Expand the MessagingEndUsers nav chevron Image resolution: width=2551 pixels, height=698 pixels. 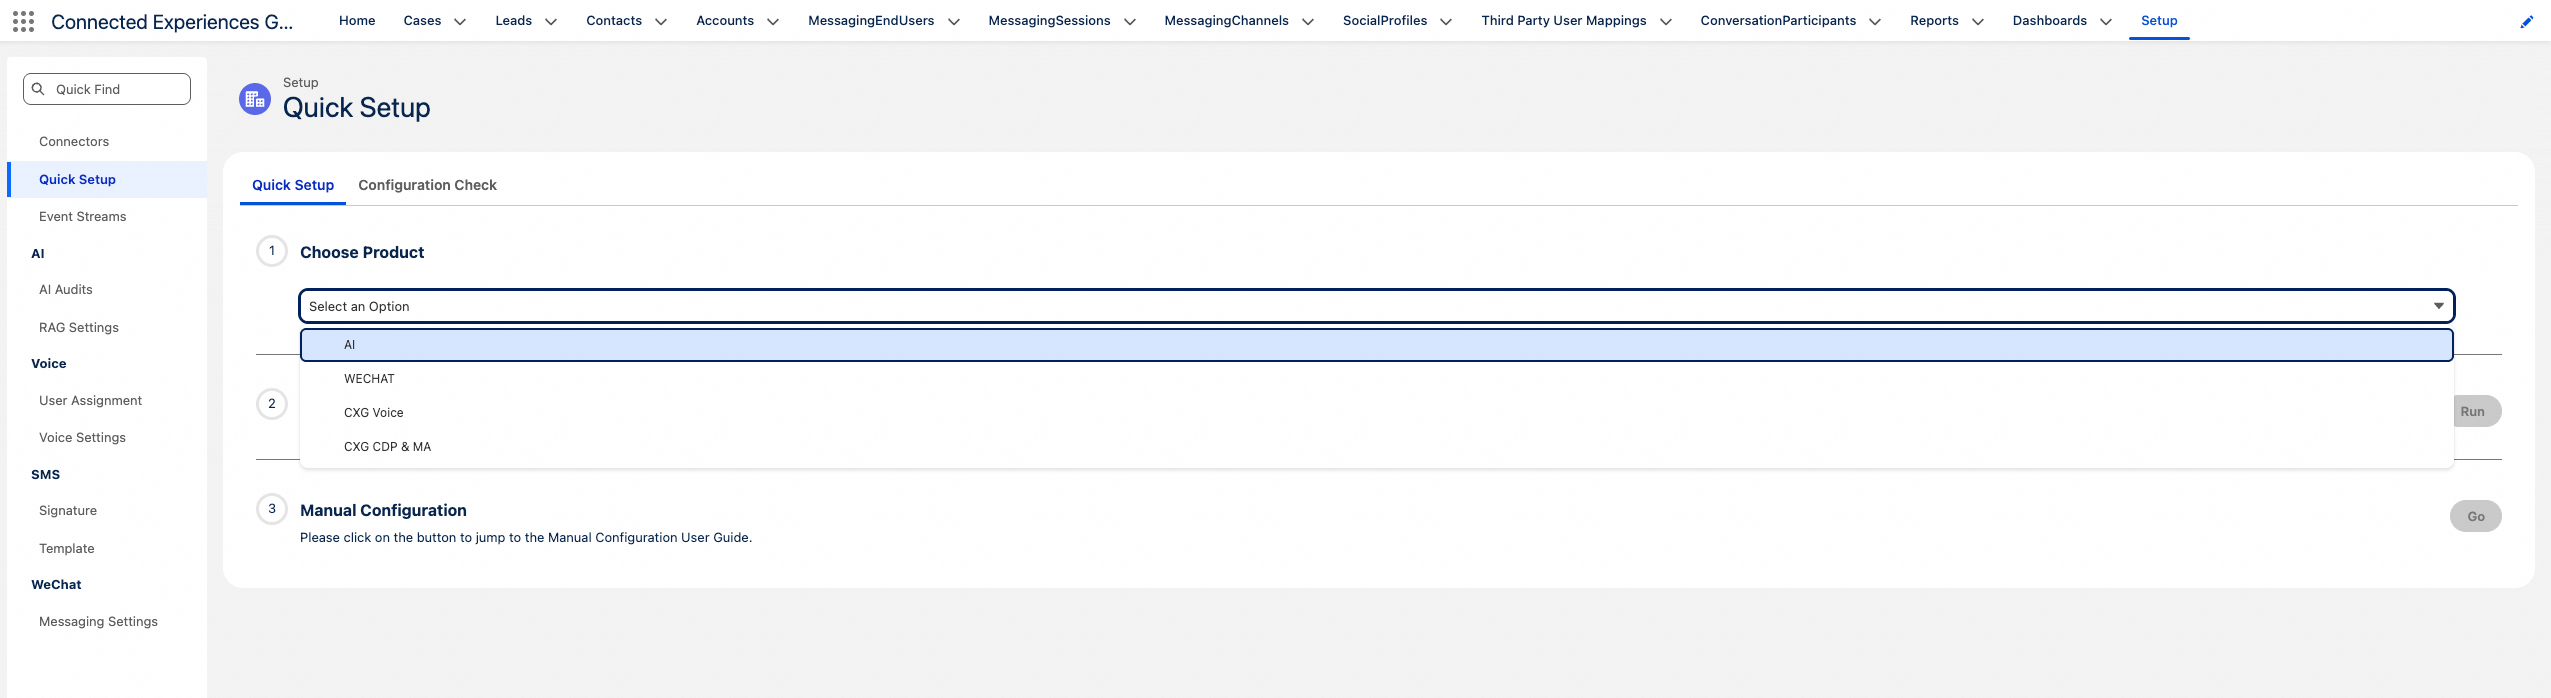[954, 21]
